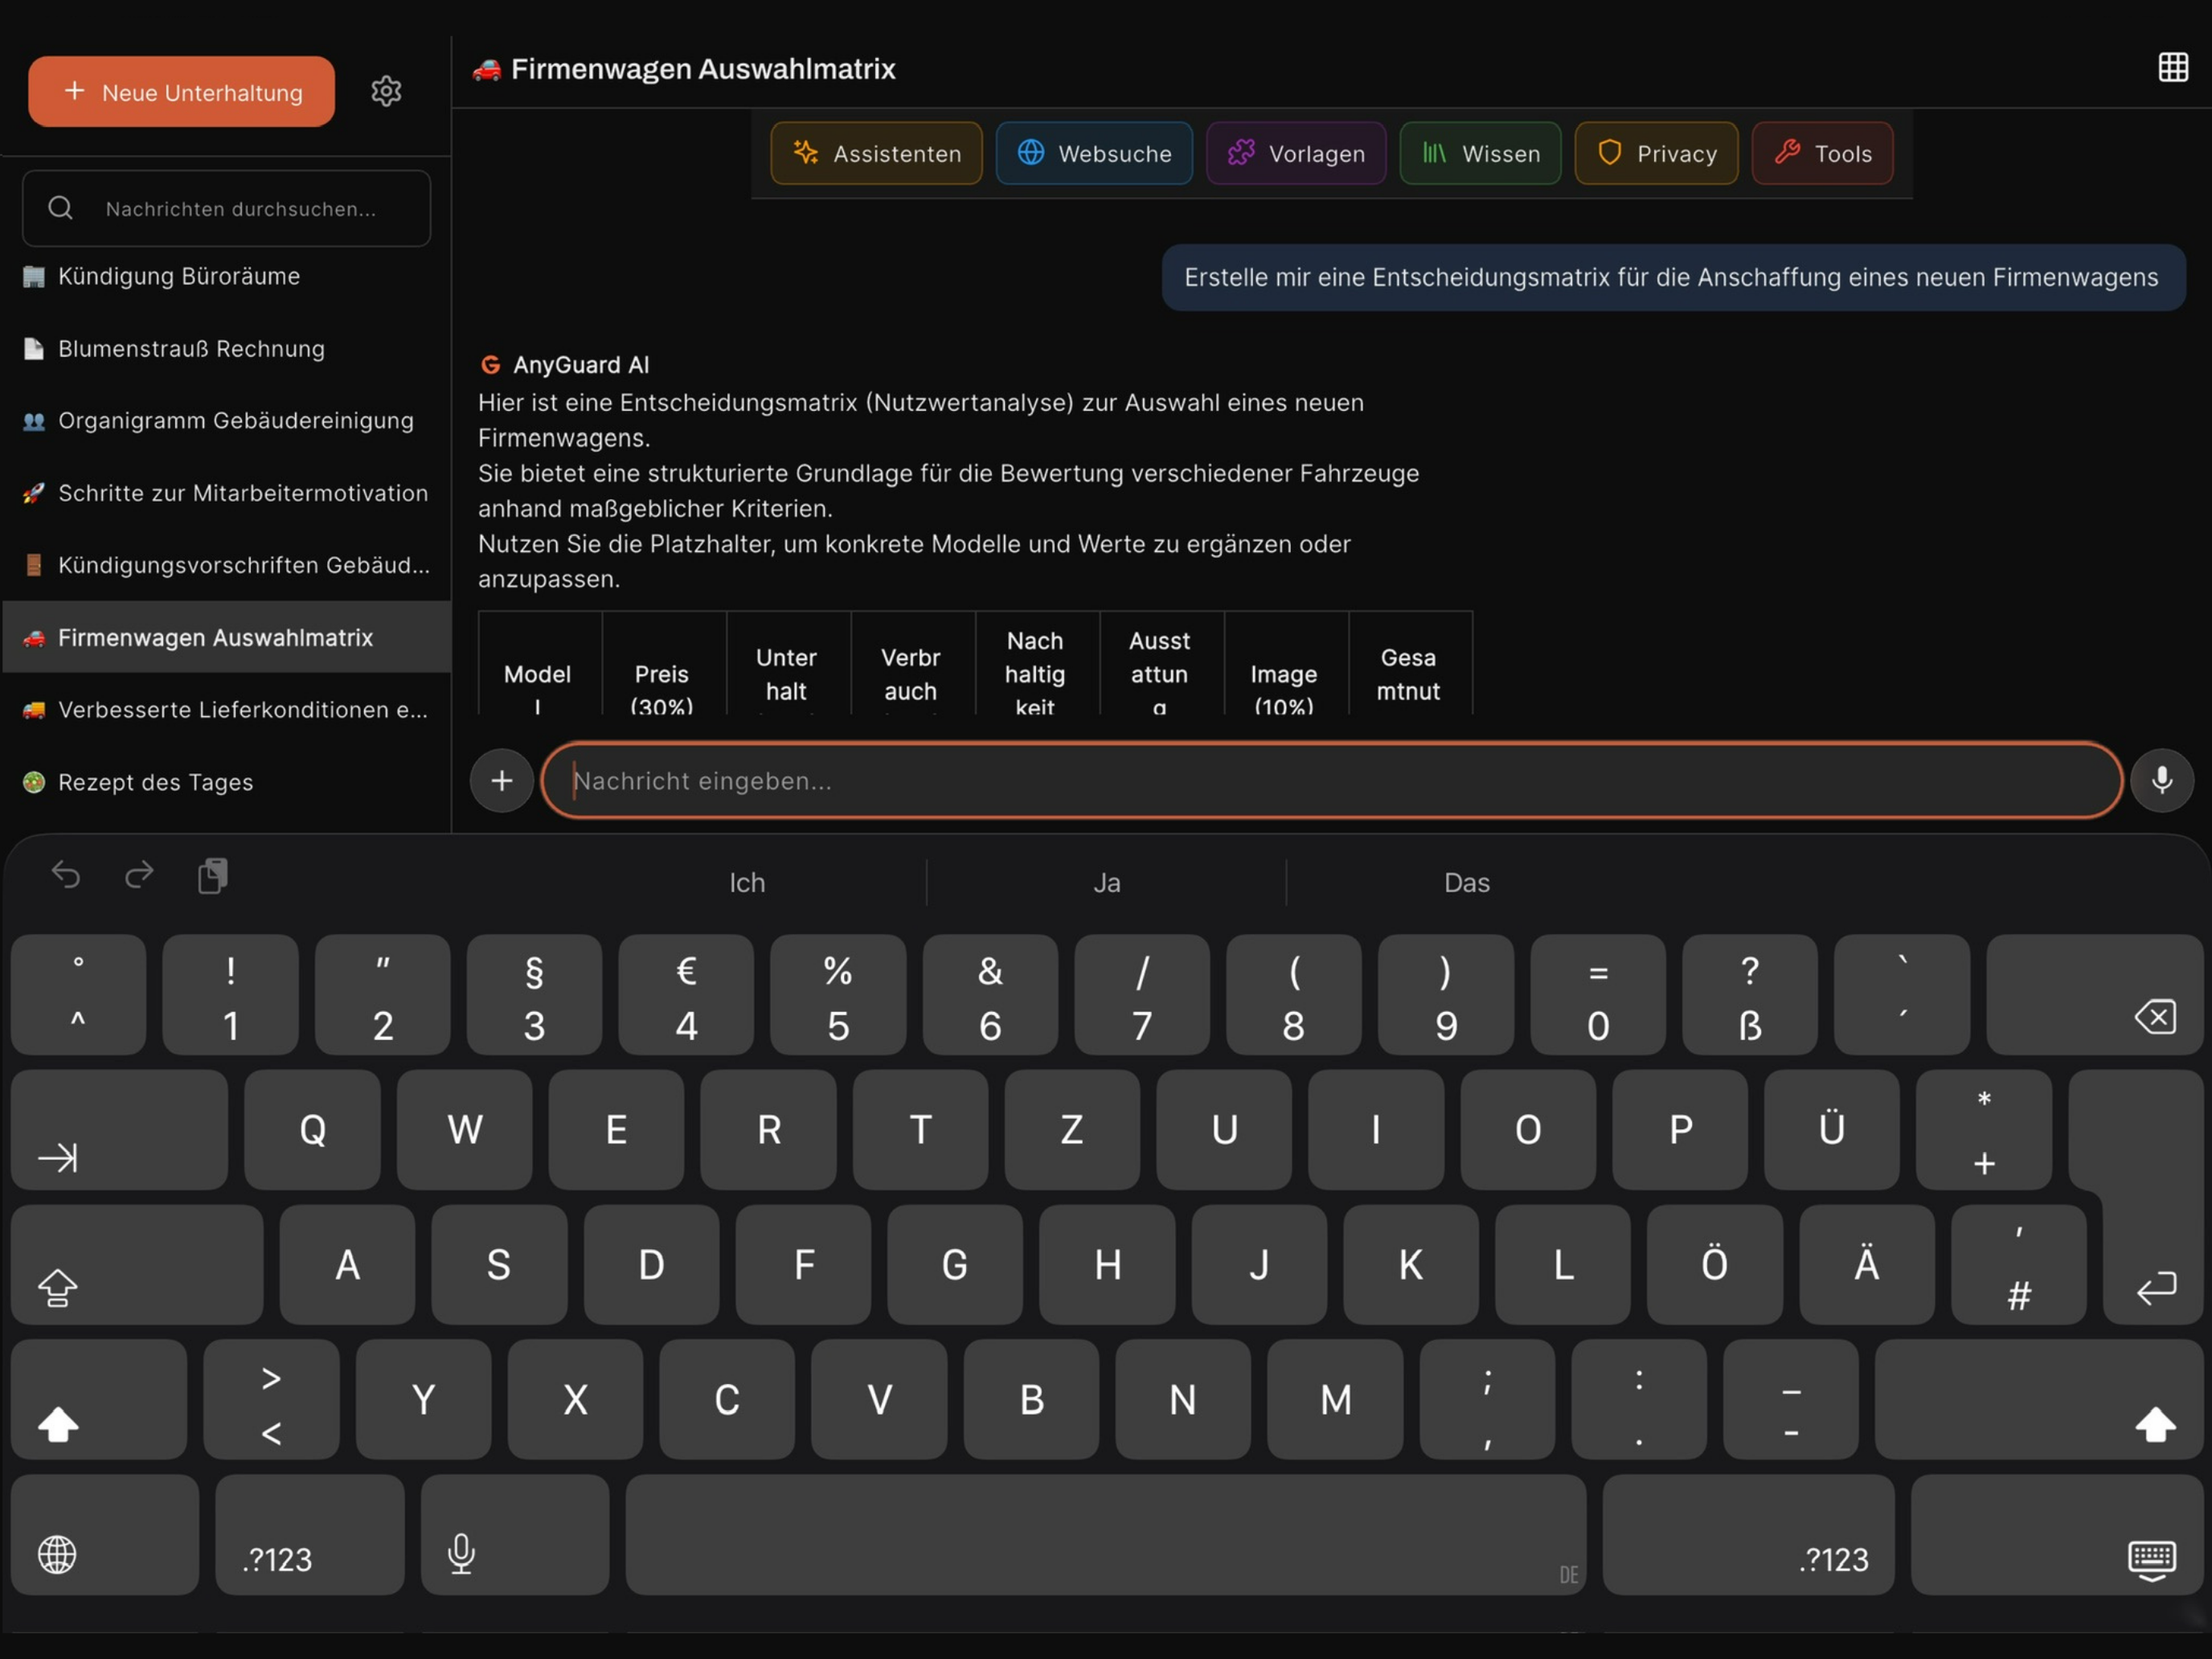Viewport: 2212px width, 1659px height.
Task: Open Verbesserte Lieferkonditionen conversation
Action: [x=227, y=709]
